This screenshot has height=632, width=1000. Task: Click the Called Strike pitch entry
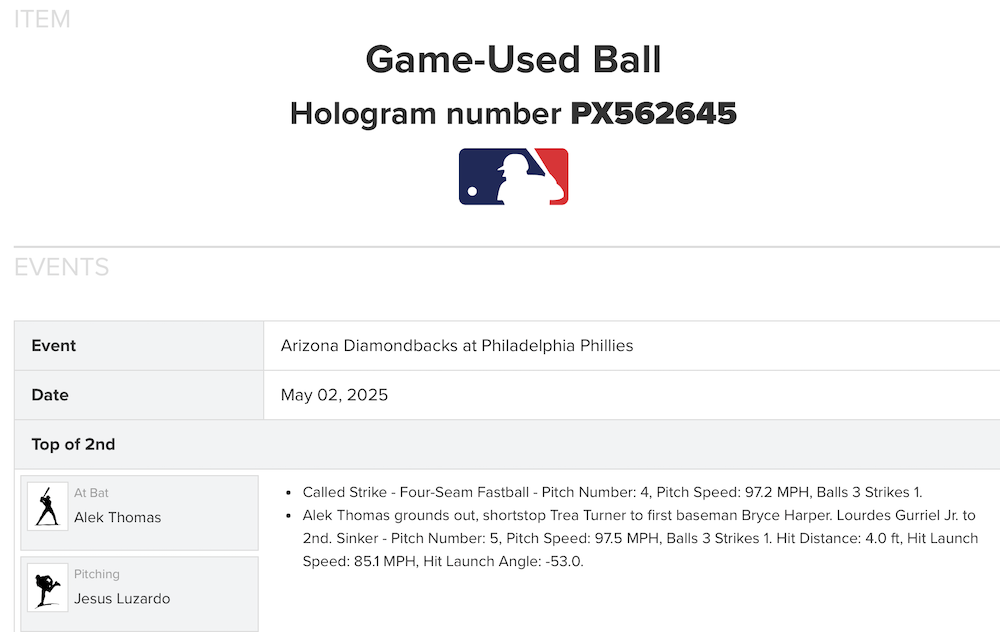[x=612, y=492]
